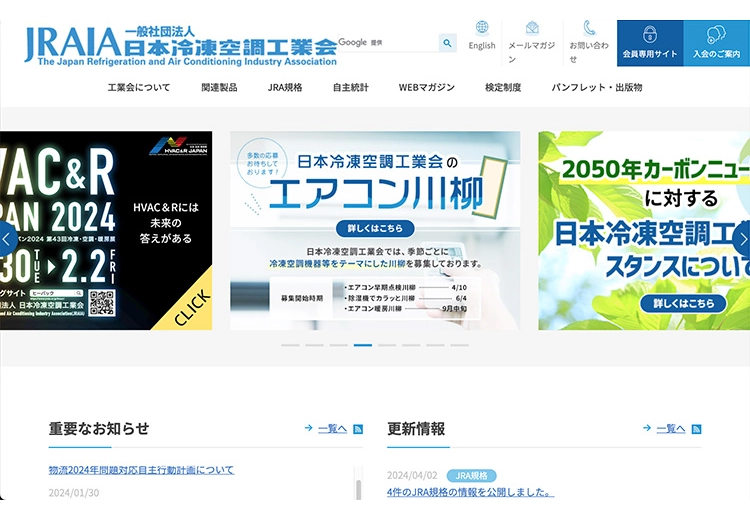Go to next carousel slide arrow
750x520 pixels.
click(742, 239)
